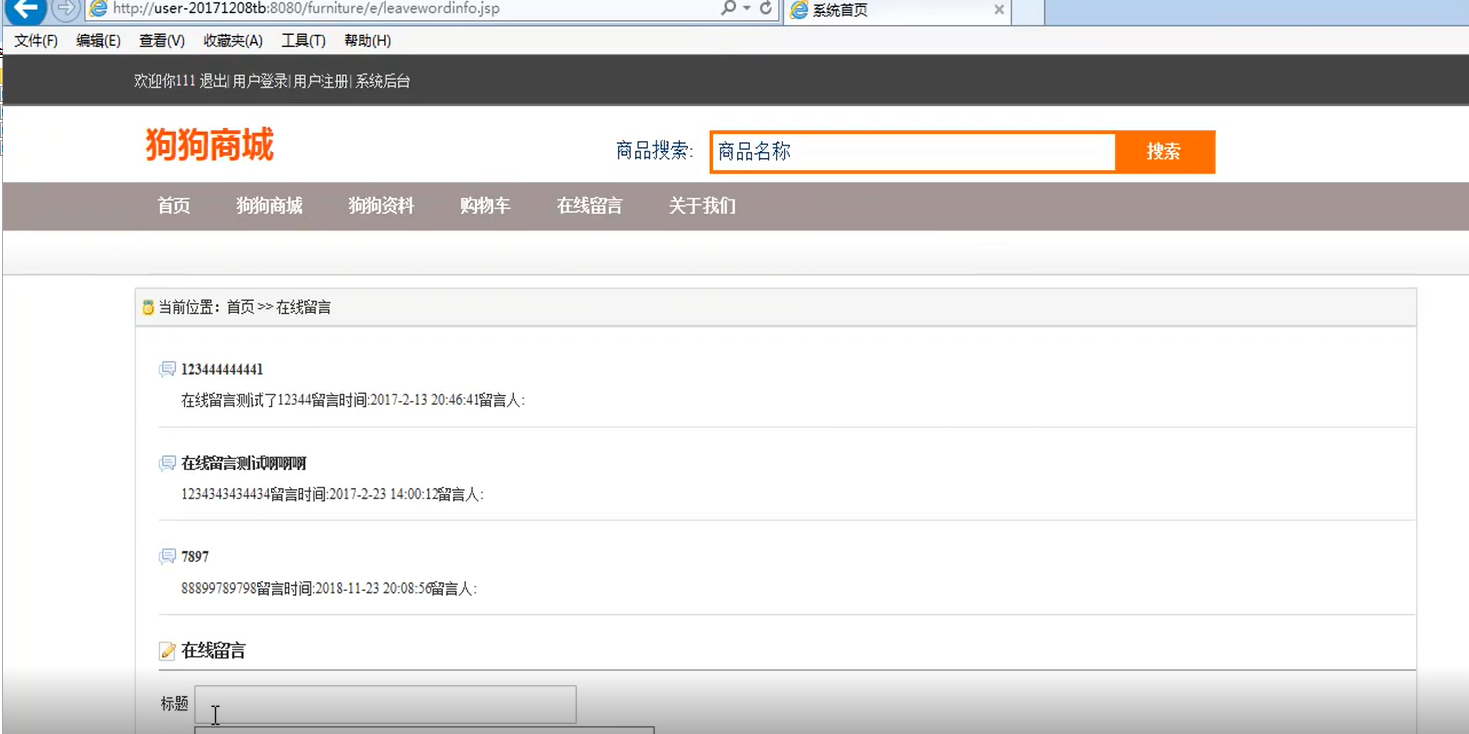Refresh the page with the reload icon
Viewport: 1469px width, 734px height.
click(x=766, y=8)
